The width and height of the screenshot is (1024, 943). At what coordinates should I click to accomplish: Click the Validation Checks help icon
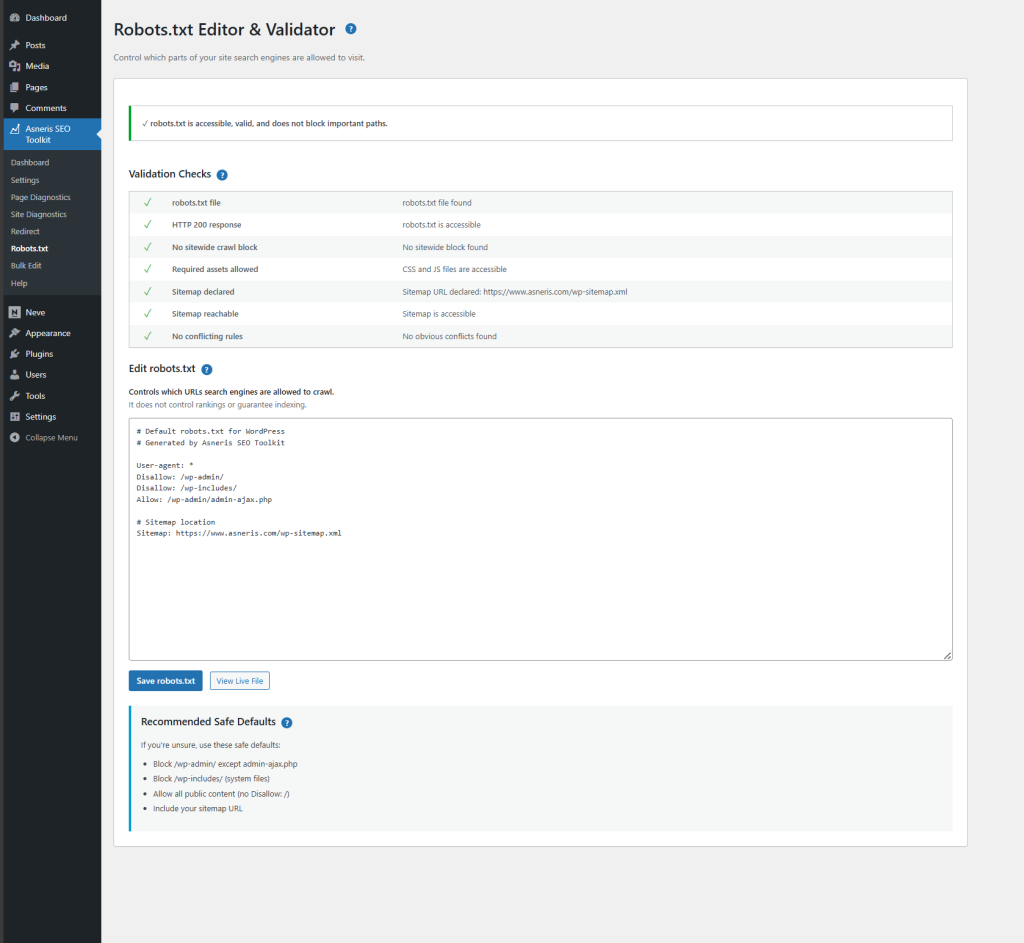(x=222, y=173)
